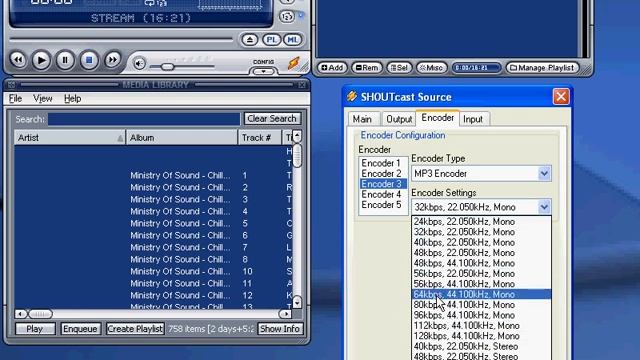Click the Create Playlist button

pyautogui.click(x=135, y=329)
